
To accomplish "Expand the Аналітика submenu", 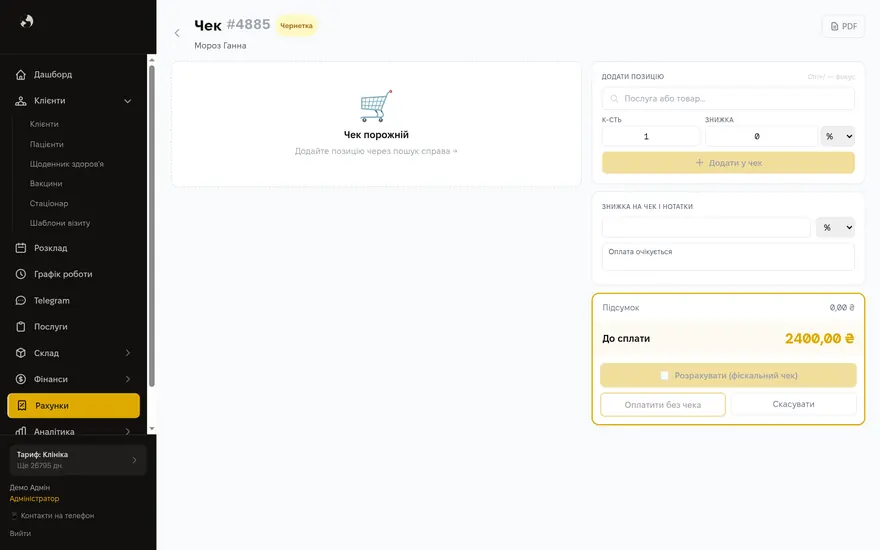I will pos(127,431).
